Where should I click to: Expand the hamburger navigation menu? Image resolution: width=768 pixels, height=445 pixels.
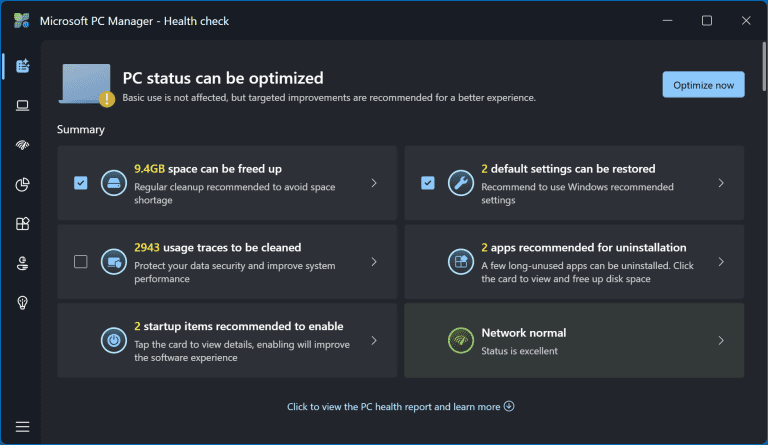tap(22, 426)
